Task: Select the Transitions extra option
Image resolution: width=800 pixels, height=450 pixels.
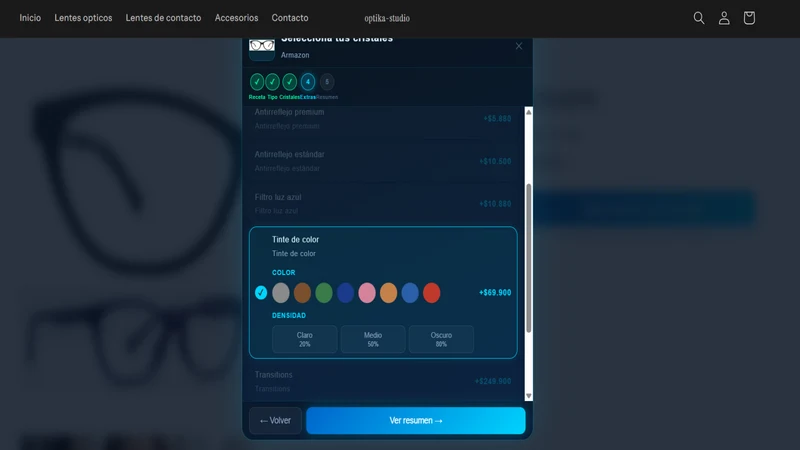Action: tap(383, 382)
